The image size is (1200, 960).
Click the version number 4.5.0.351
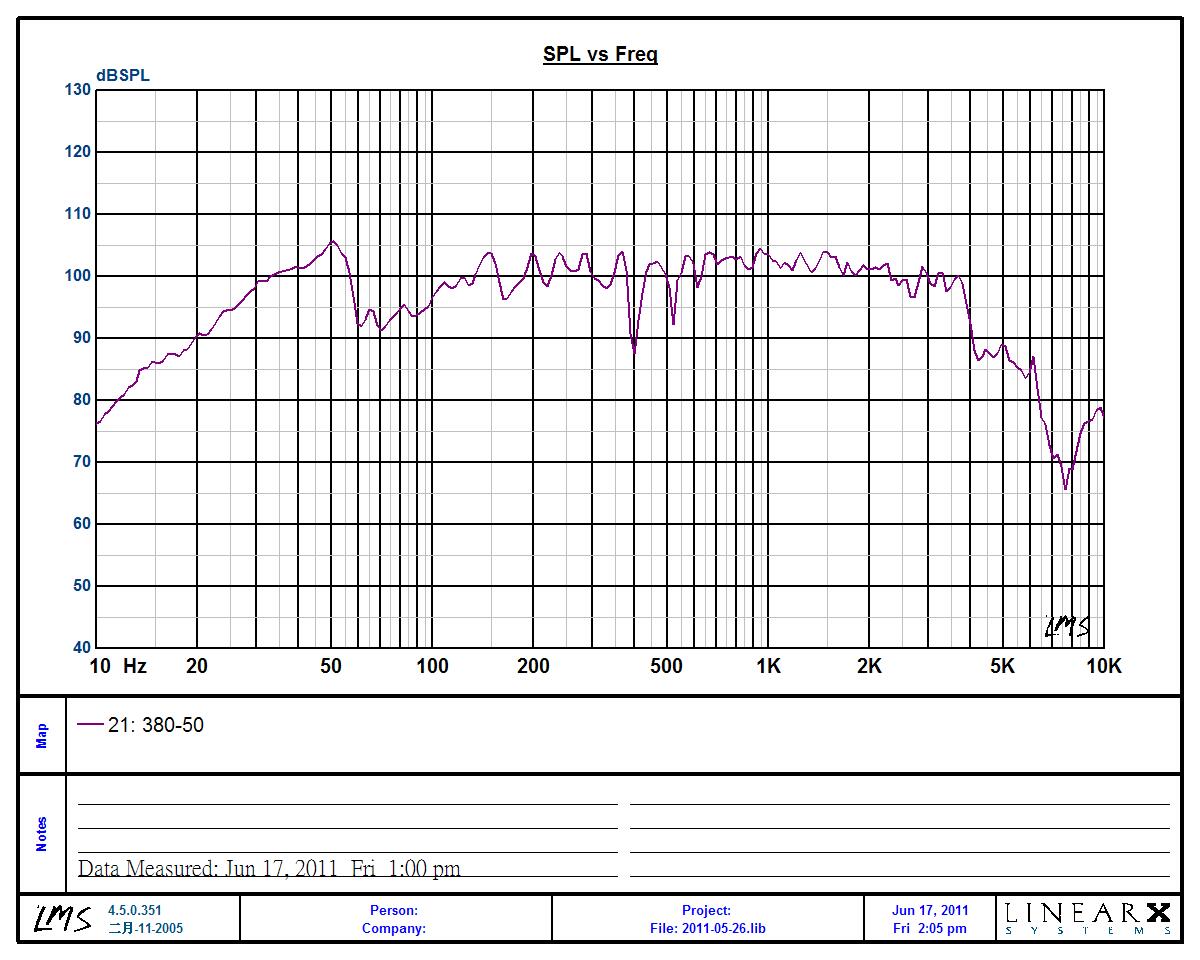(x=134, y=910)
